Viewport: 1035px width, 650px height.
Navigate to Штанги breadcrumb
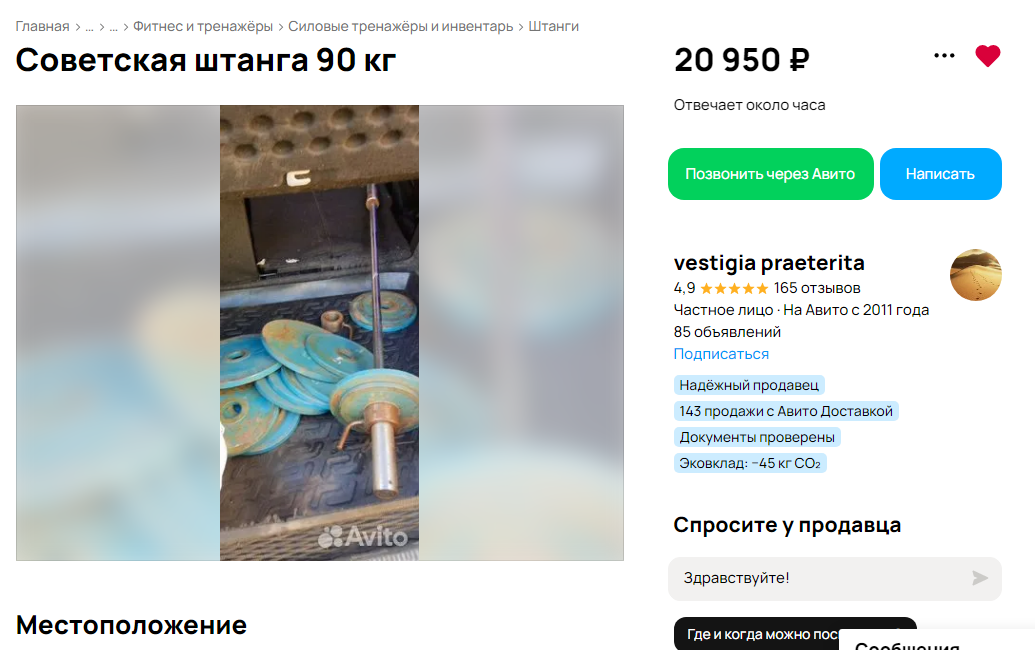pos(553,26)
